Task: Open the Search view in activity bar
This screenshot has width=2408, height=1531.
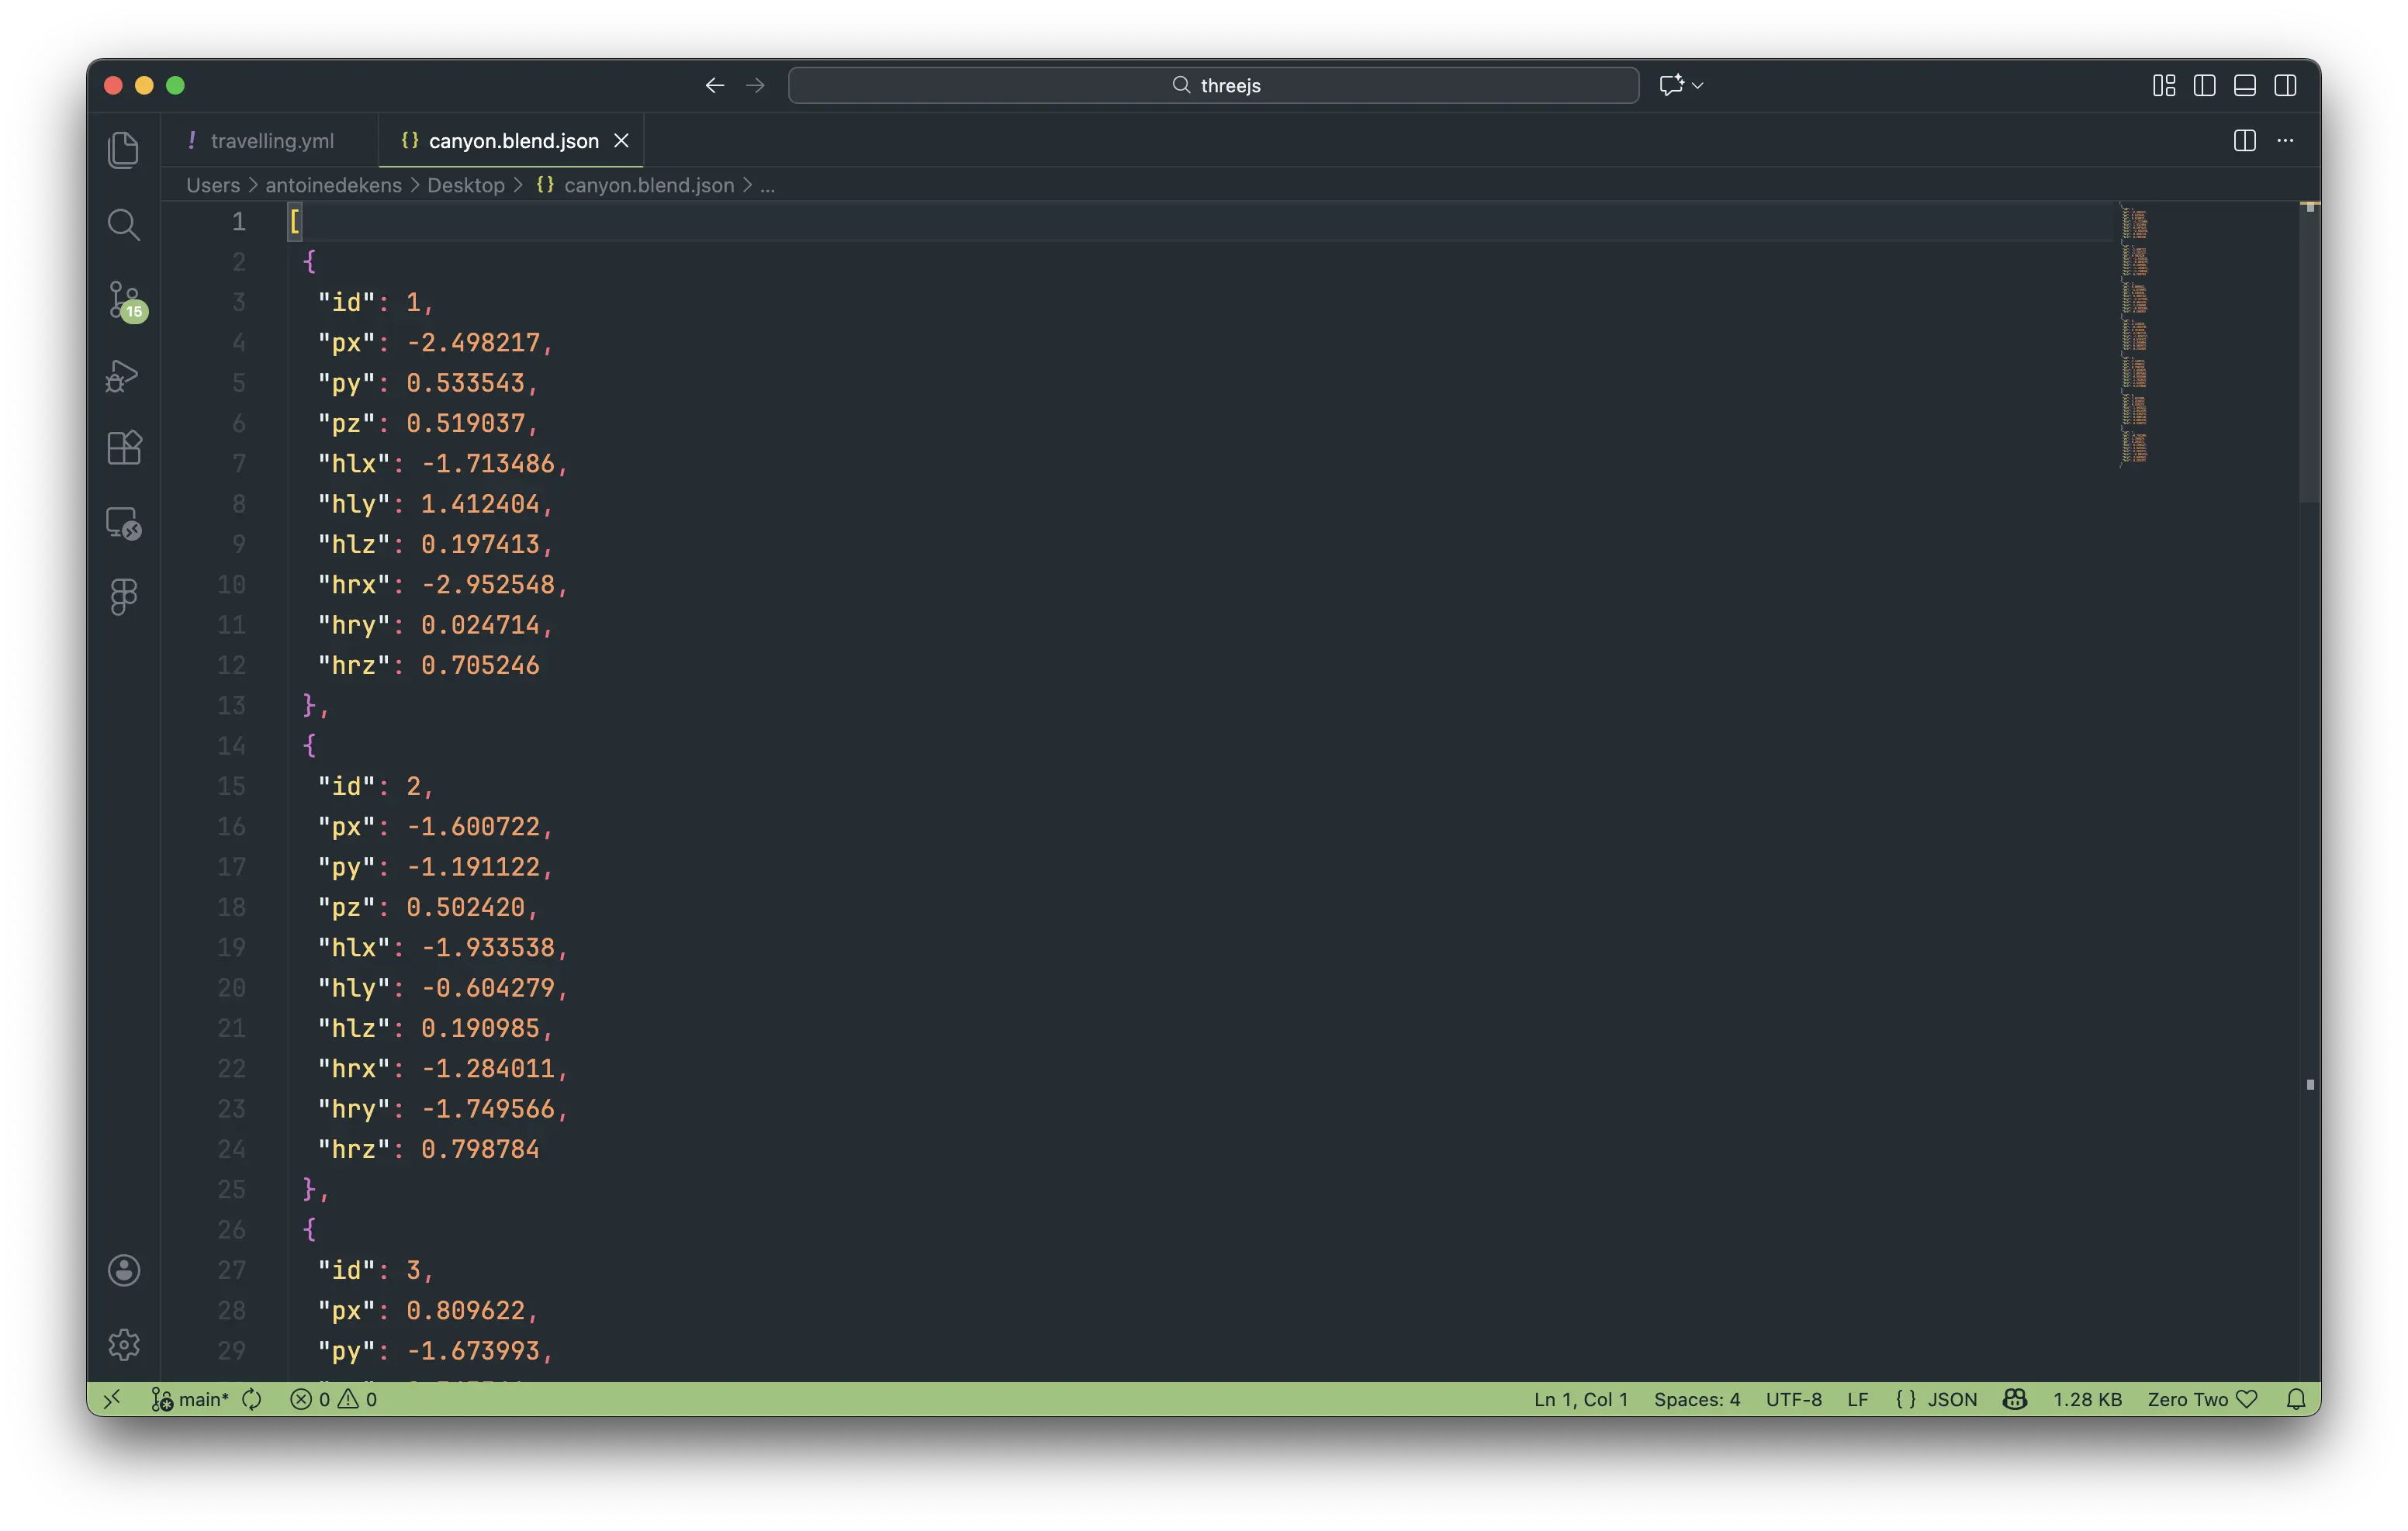Action: (123, 225)
